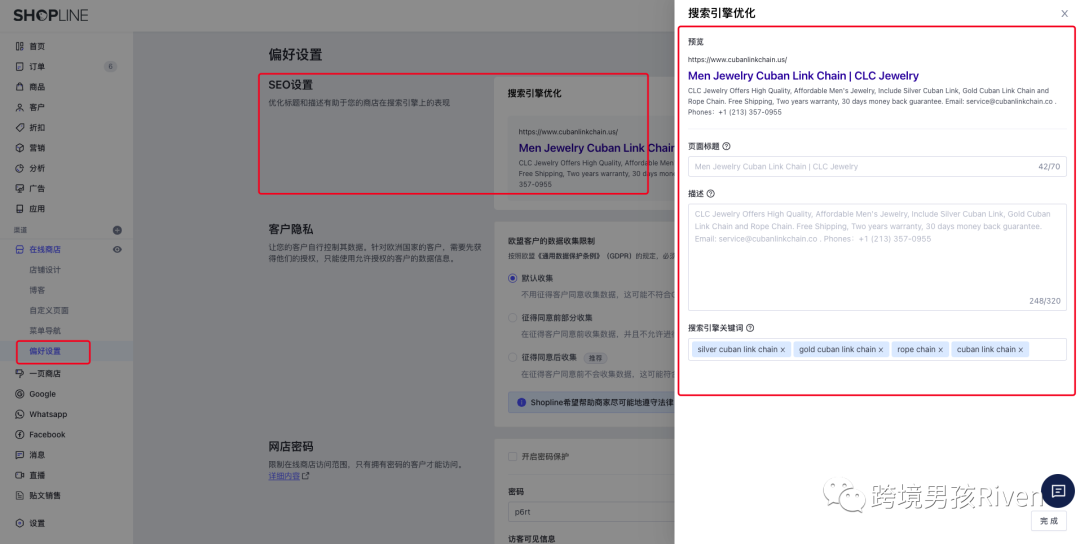Viewport: 1080px width, 544px height.
Task: Click the 密码 field containing p6rt
Action: pos(591,512)
